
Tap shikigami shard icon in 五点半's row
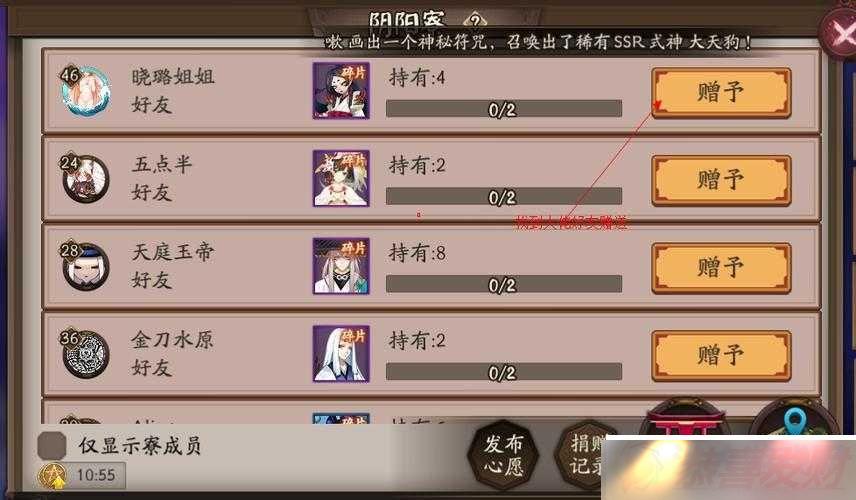[x=341, y=178]
